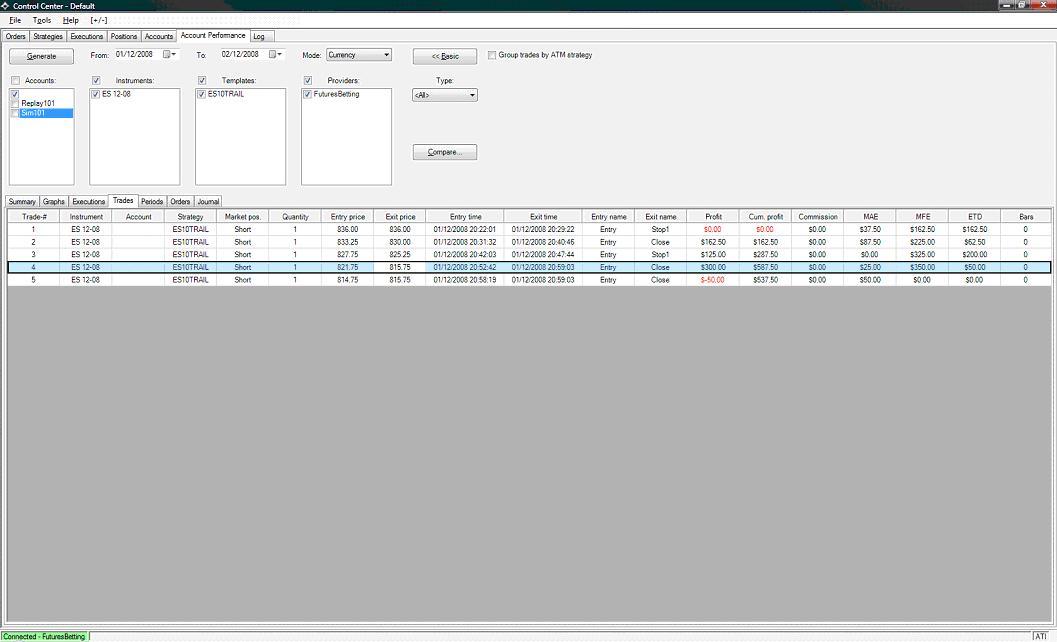
Task: Switch to the top Executions tab
Action: (x=87, y=36)
